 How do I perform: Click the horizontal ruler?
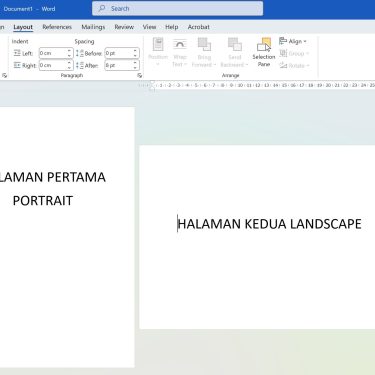point(257,85)
